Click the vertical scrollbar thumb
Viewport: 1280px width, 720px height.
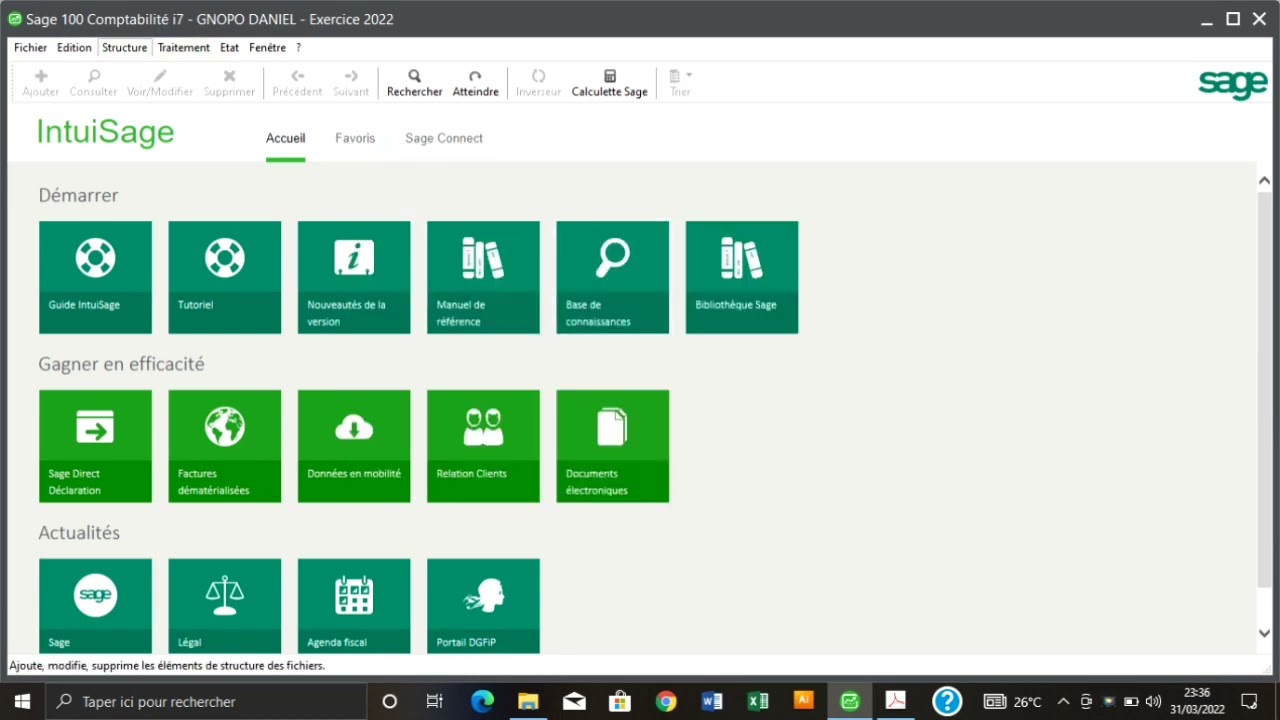(x=1264, y=390)
